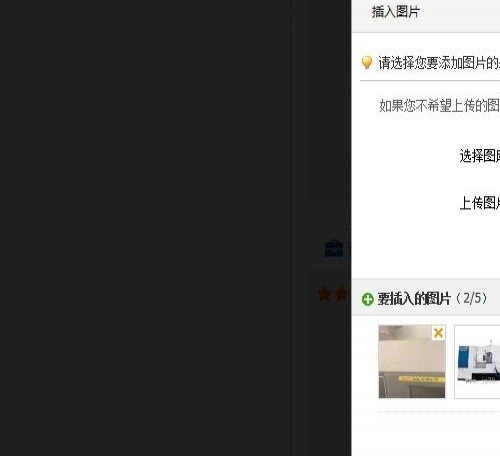Viewport: 500px width, 456px height.
Task: Click the 如果您不希望上传的图 notice text
Action: [x=440, y=106]
